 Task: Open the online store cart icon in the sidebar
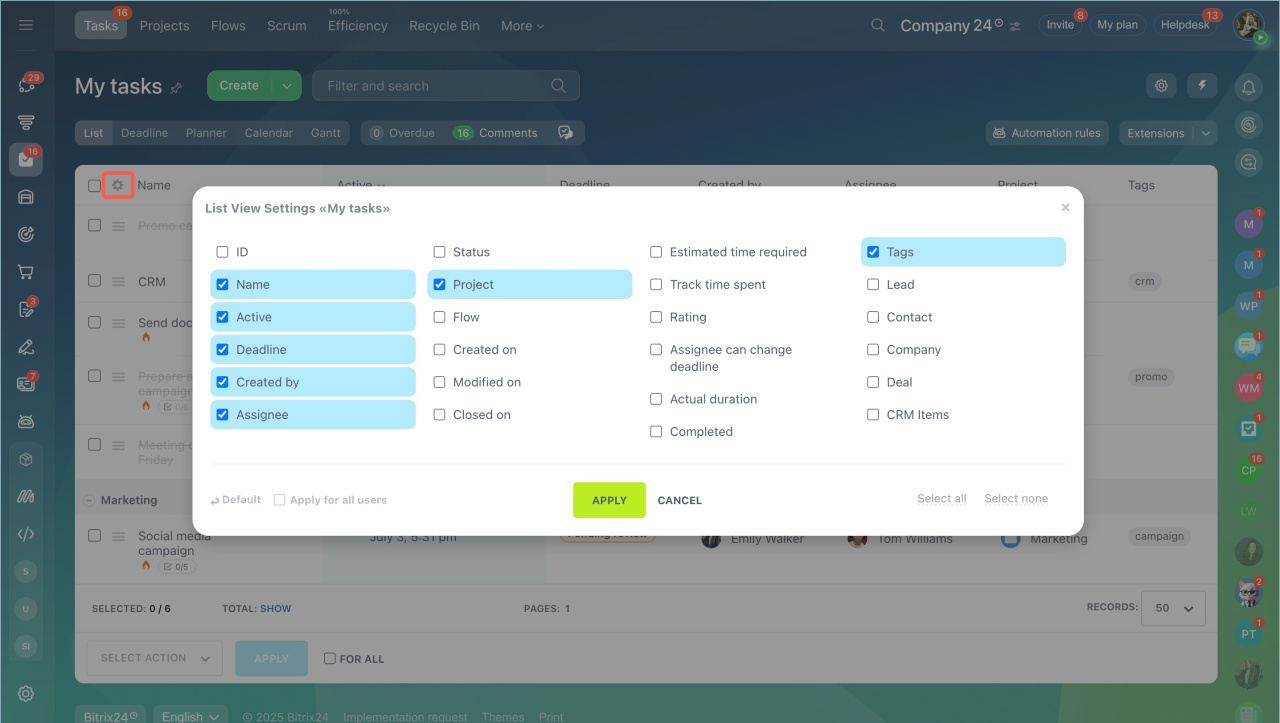[26, 272]
